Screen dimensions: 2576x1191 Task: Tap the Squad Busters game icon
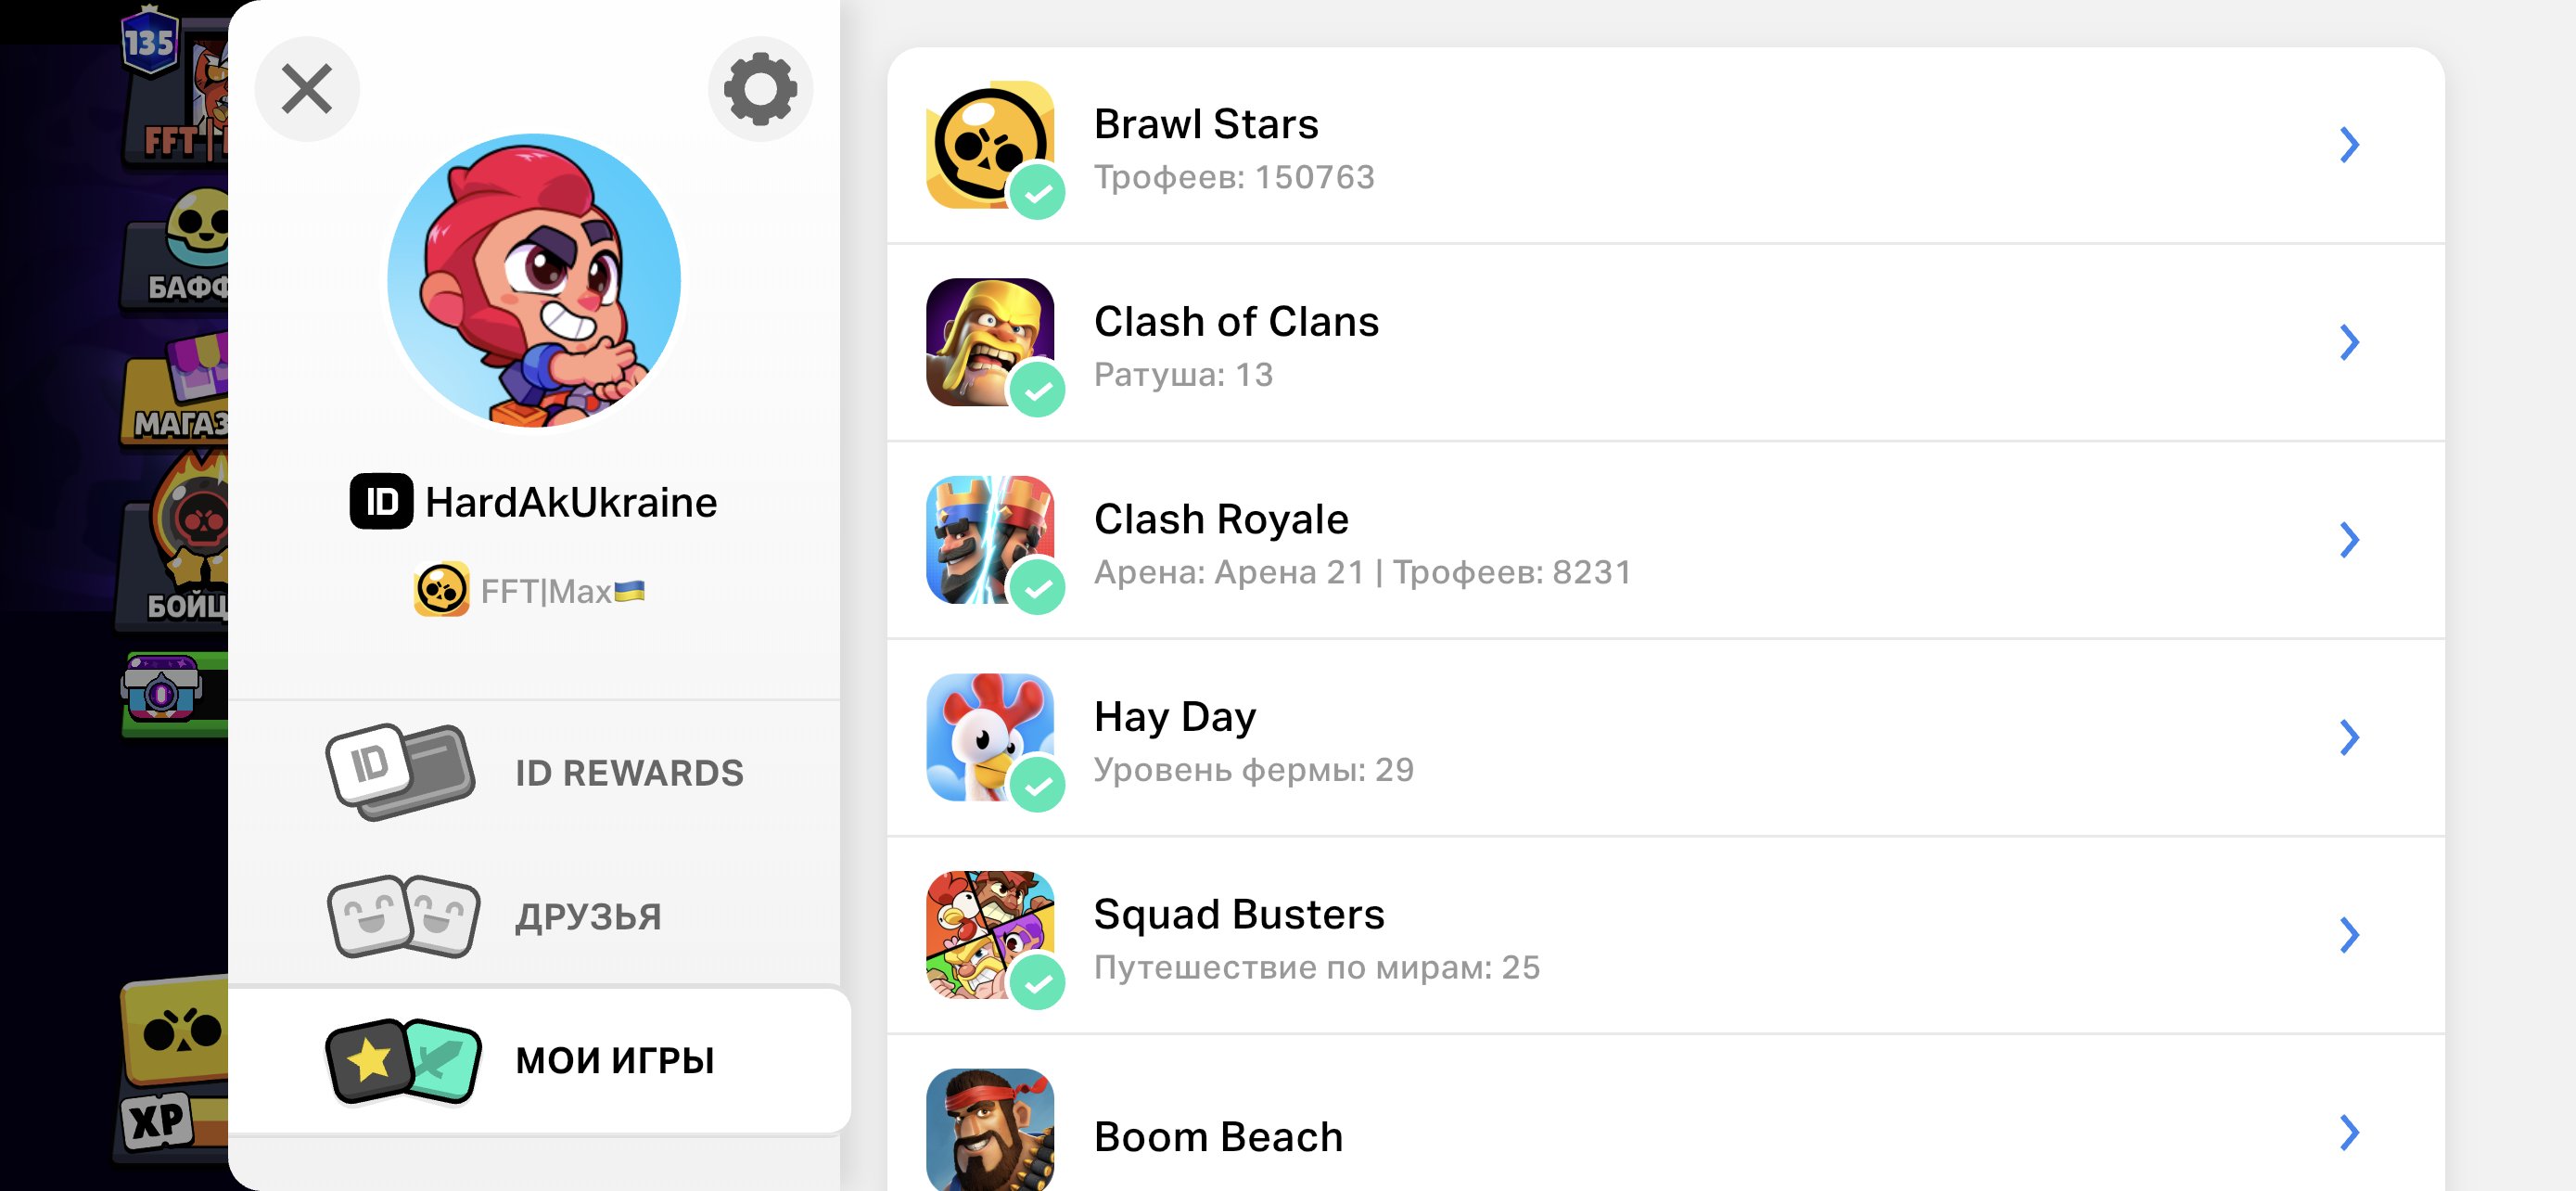pyautogui.click(x=989, y=934)
